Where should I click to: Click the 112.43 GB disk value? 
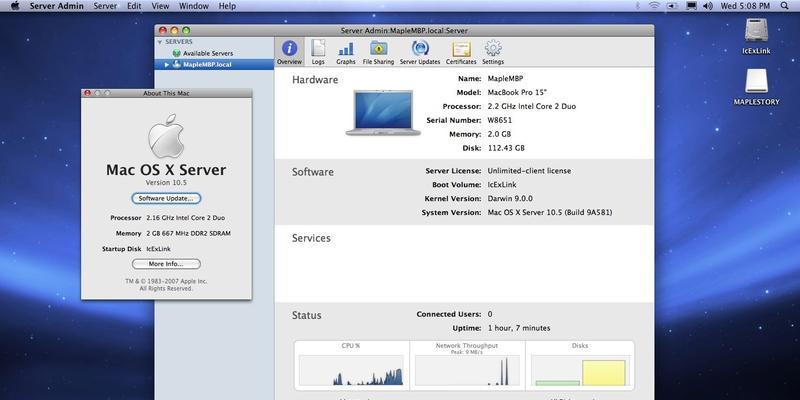506,148
